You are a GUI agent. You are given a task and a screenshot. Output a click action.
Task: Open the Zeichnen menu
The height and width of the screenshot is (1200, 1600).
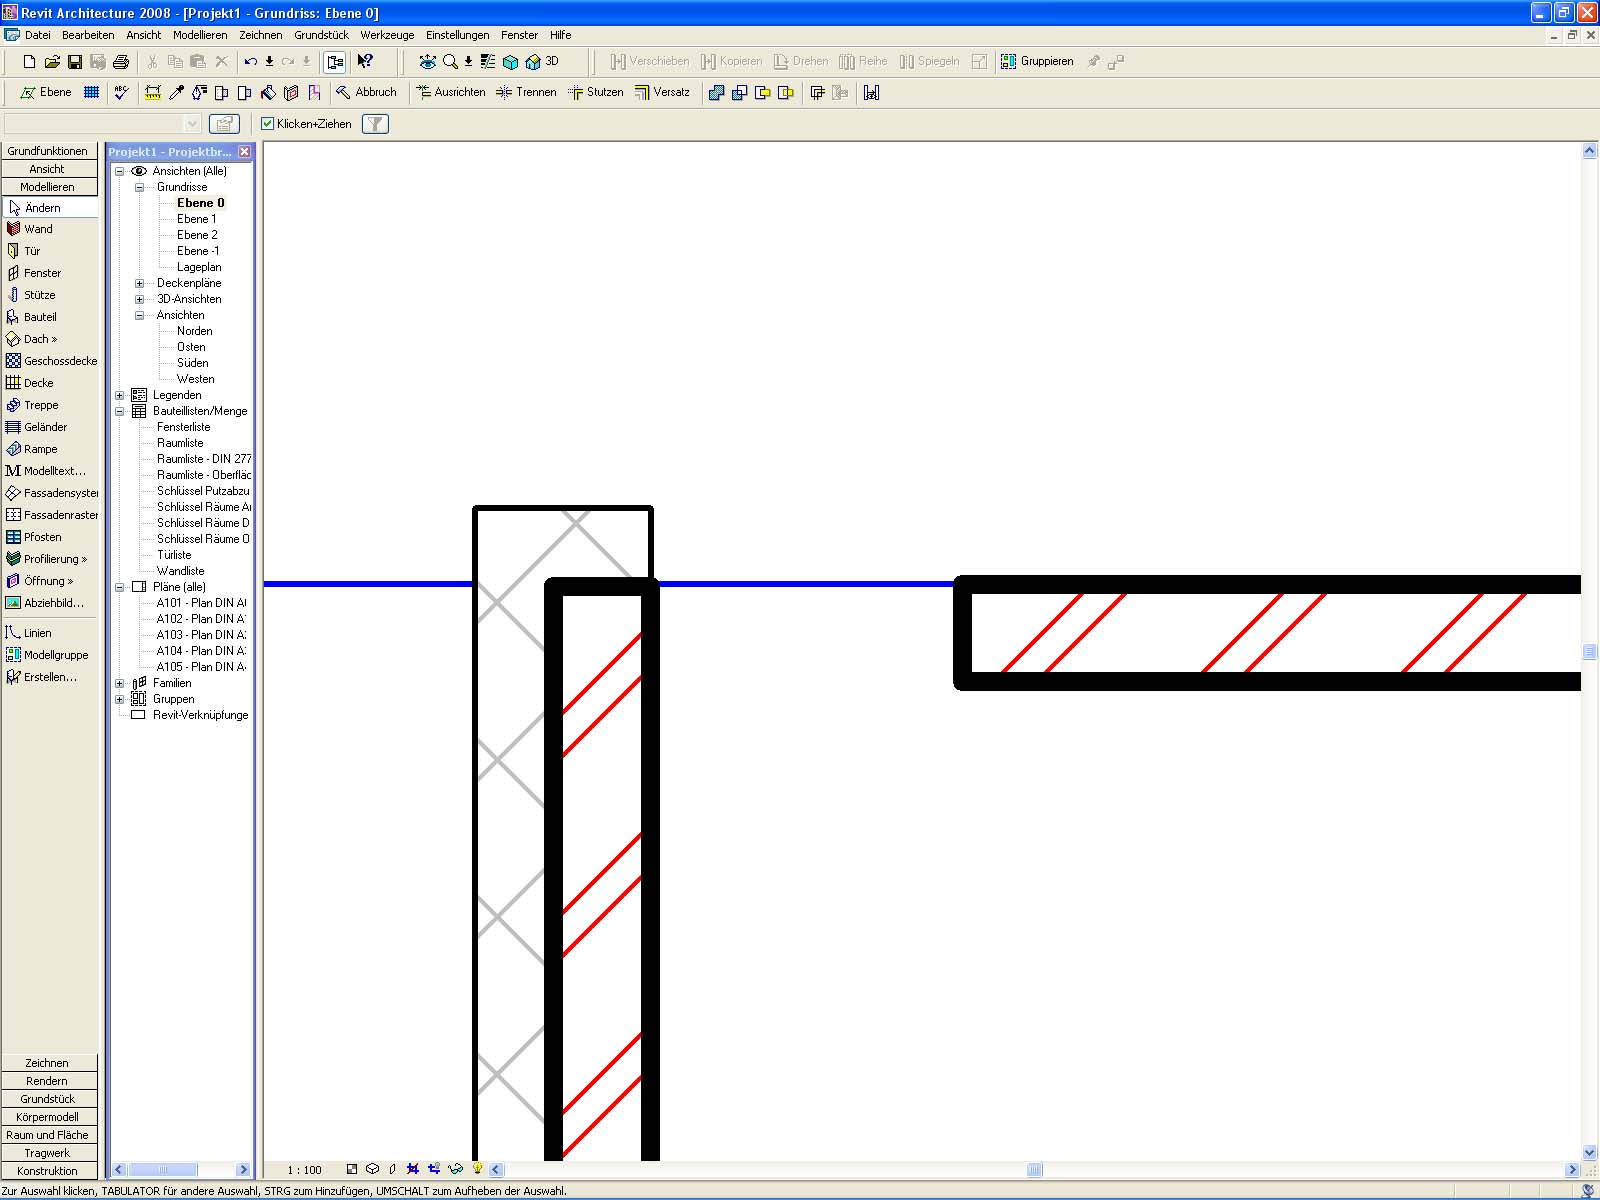coord(260,35)
